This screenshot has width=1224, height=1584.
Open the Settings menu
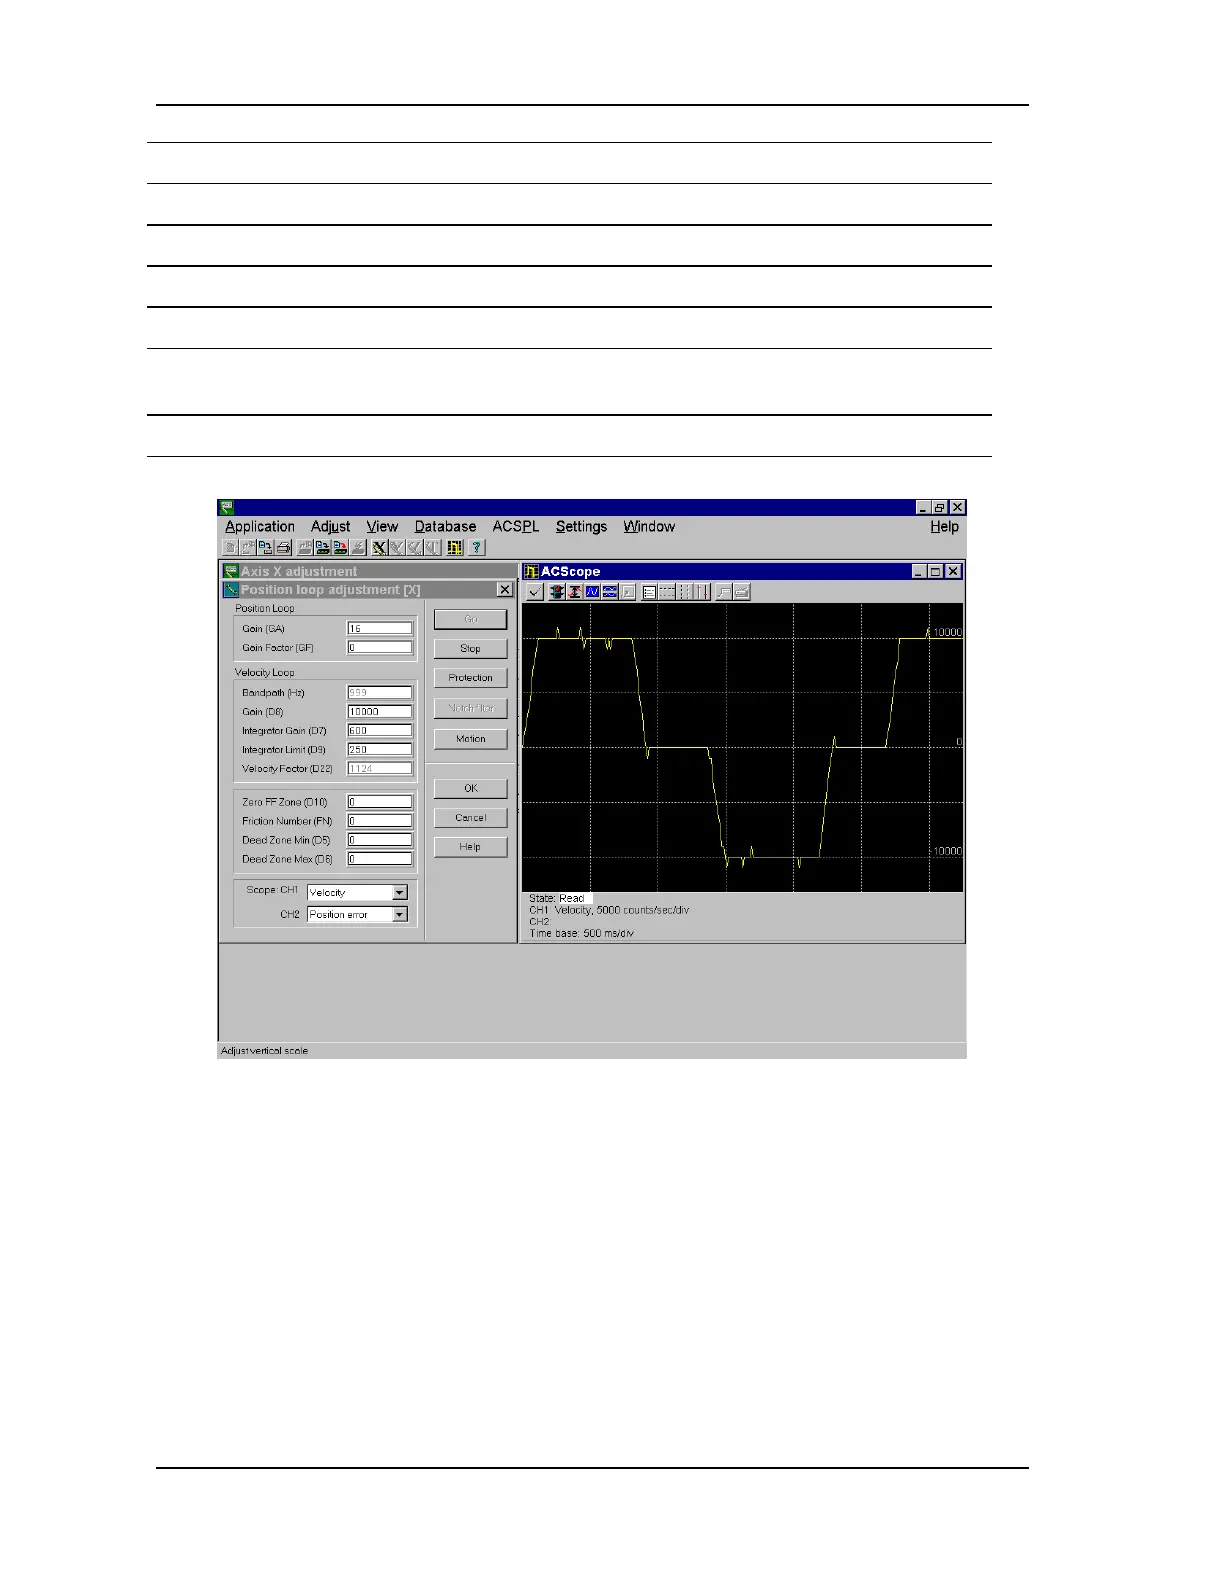pos(581,526)
